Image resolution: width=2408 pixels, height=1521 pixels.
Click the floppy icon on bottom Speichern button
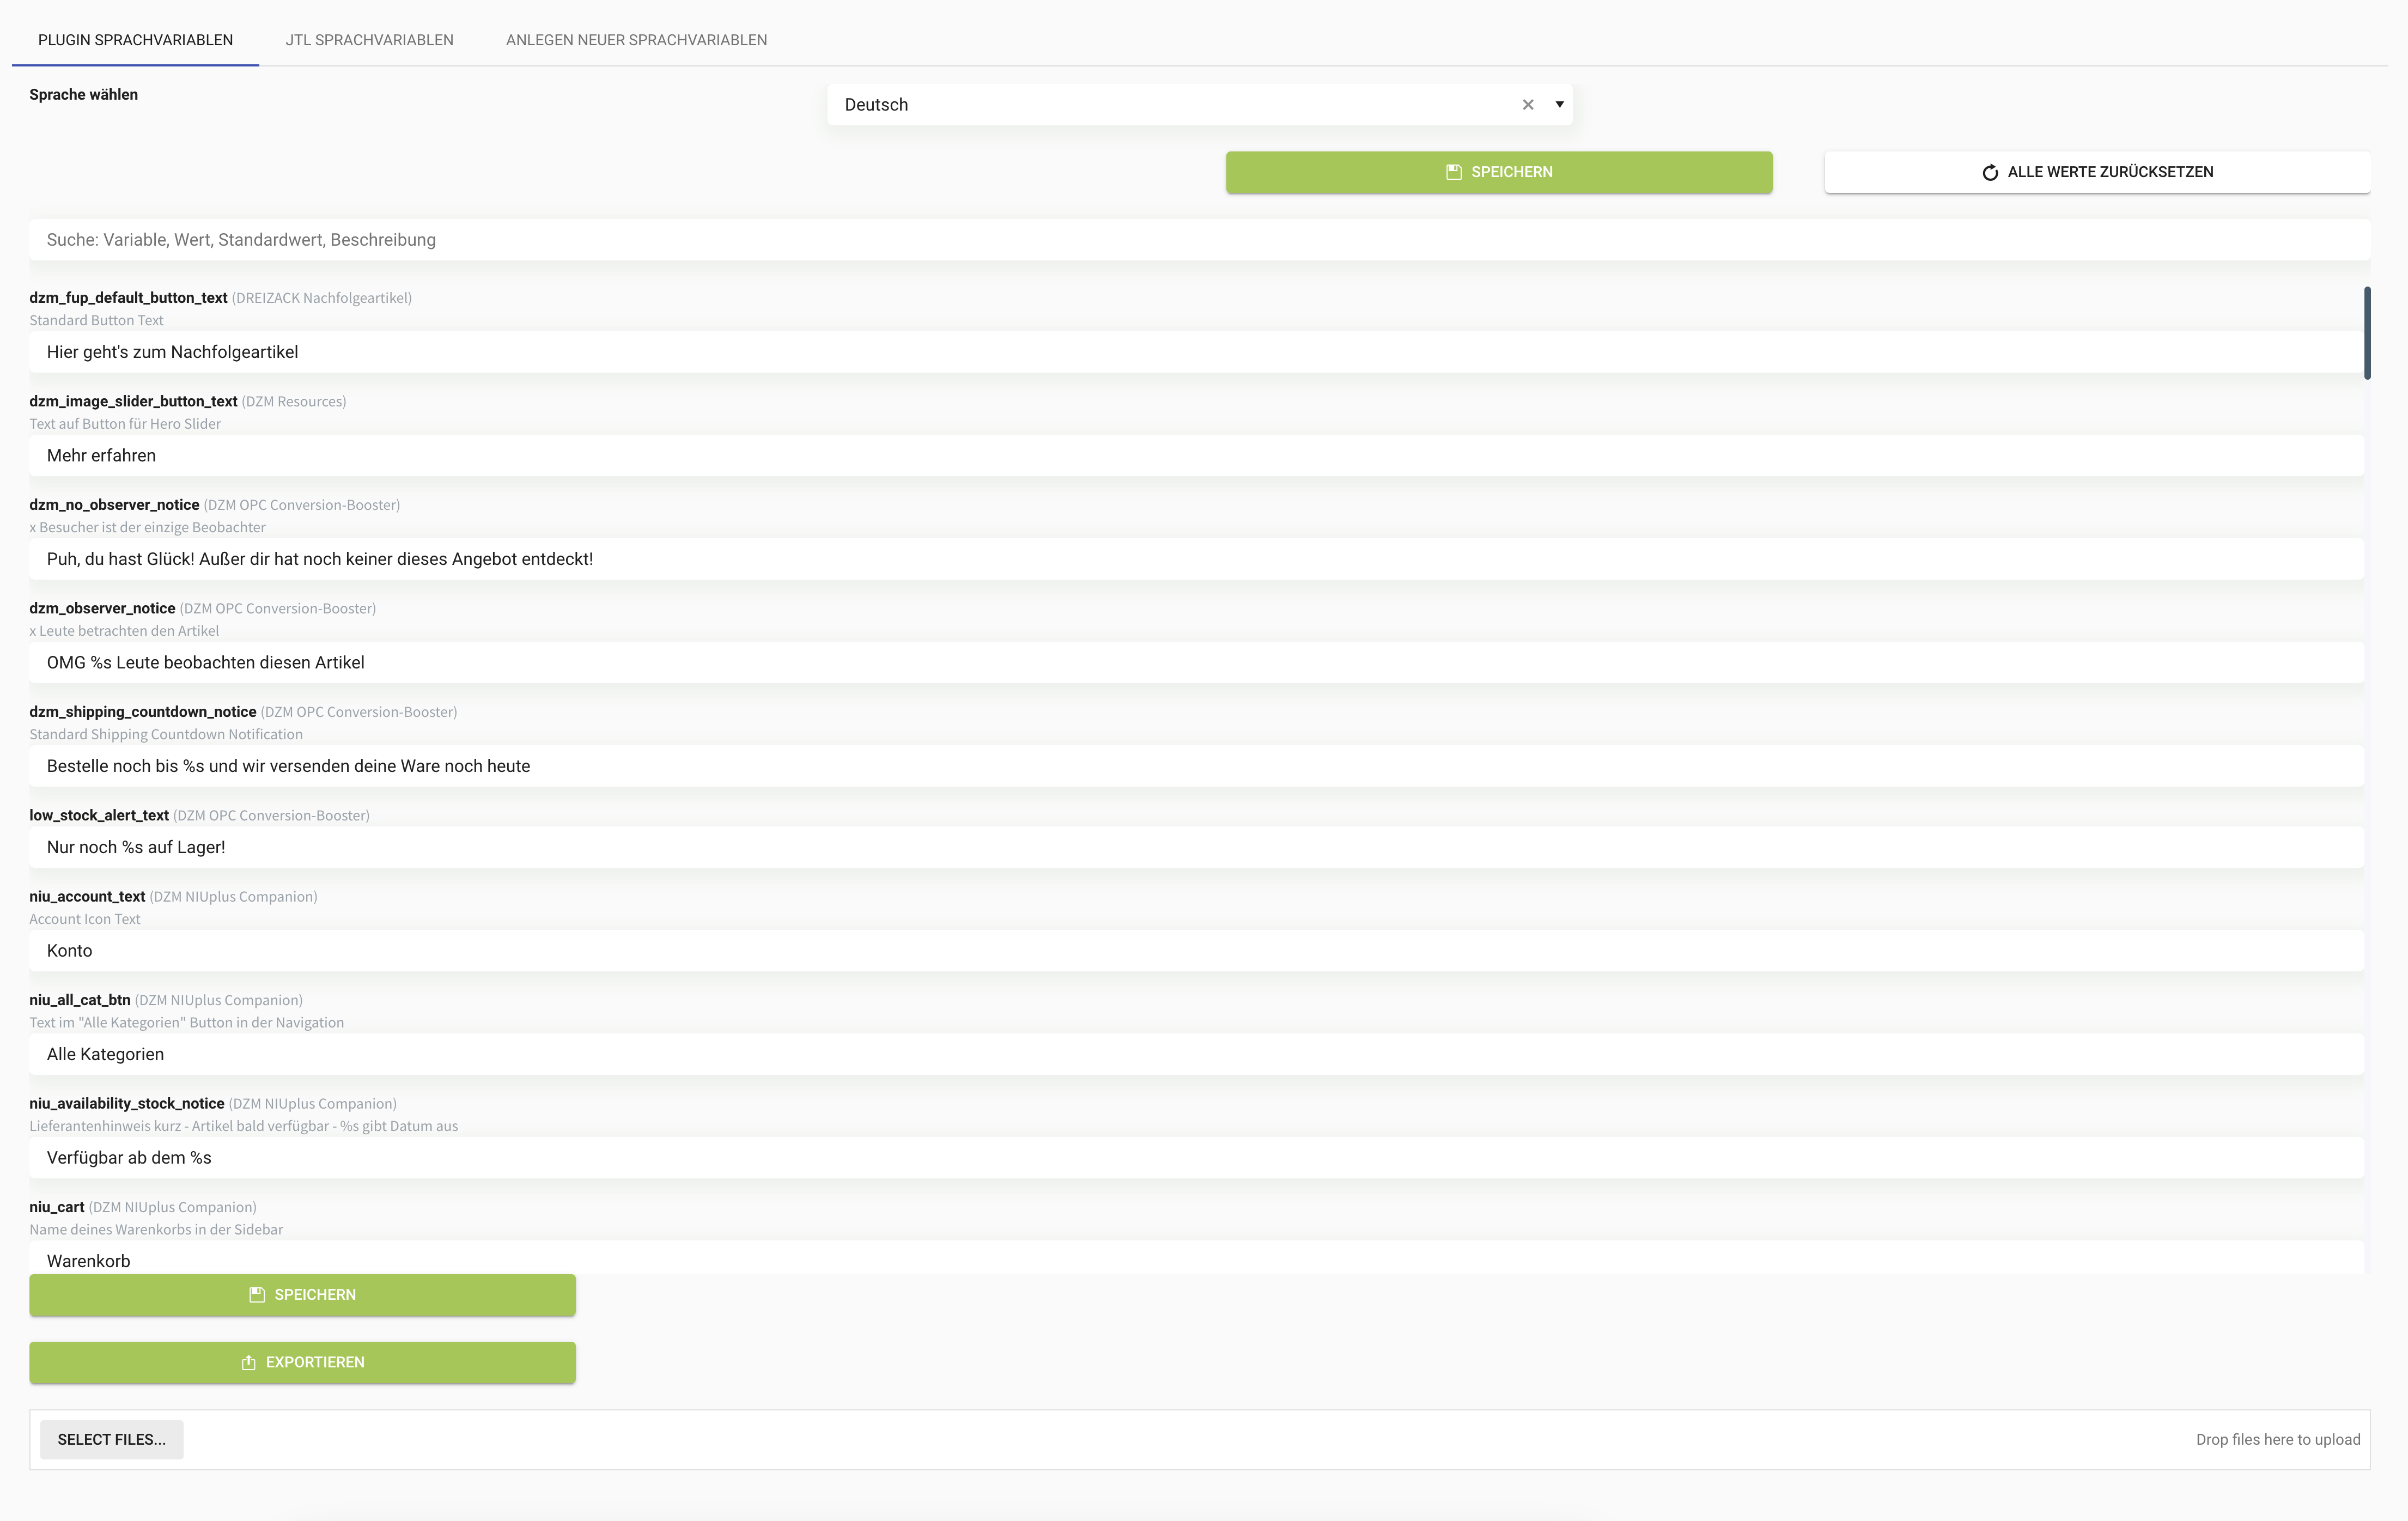coord(257,1294)
